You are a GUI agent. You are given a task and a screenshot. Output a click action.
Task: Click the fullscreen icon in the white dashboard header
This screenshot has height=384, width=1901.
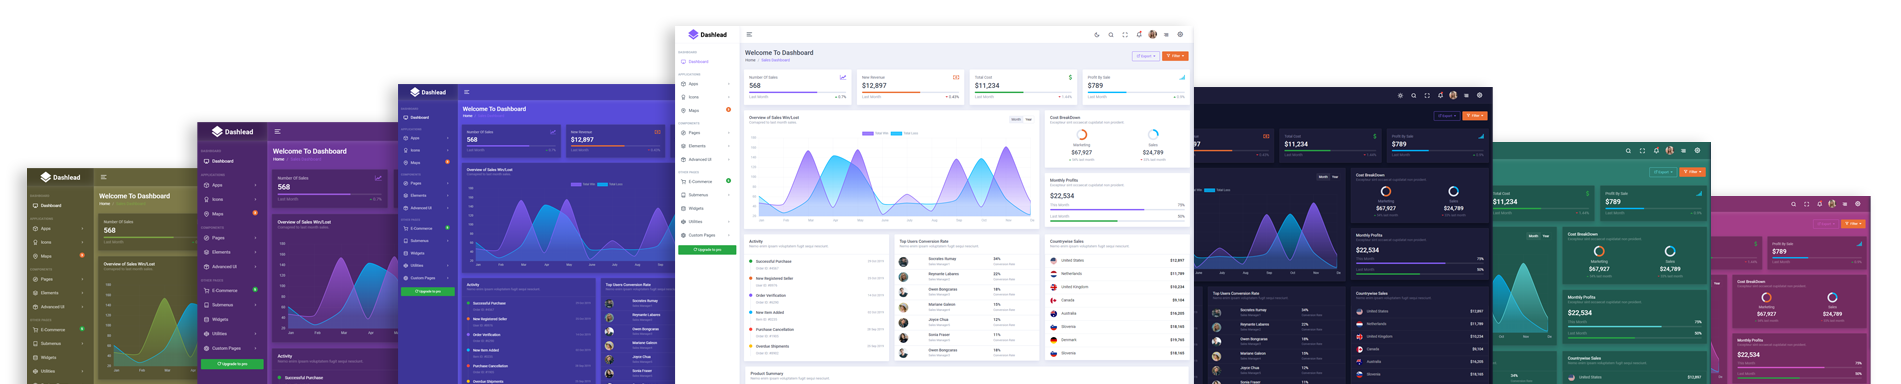(x=1125, y=34)
